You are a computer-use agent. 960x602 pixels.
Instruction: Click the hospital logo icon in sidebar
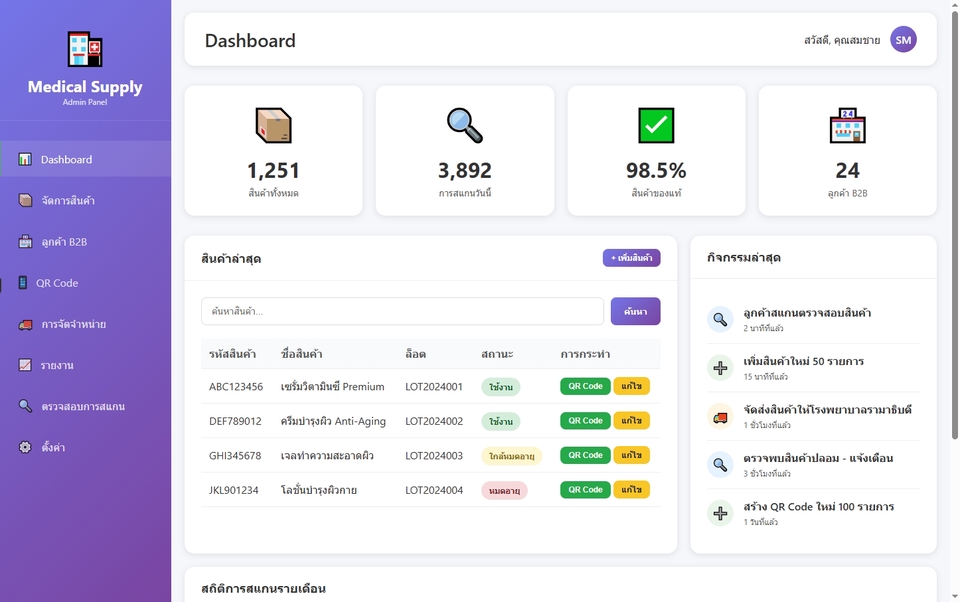(85, 49)
